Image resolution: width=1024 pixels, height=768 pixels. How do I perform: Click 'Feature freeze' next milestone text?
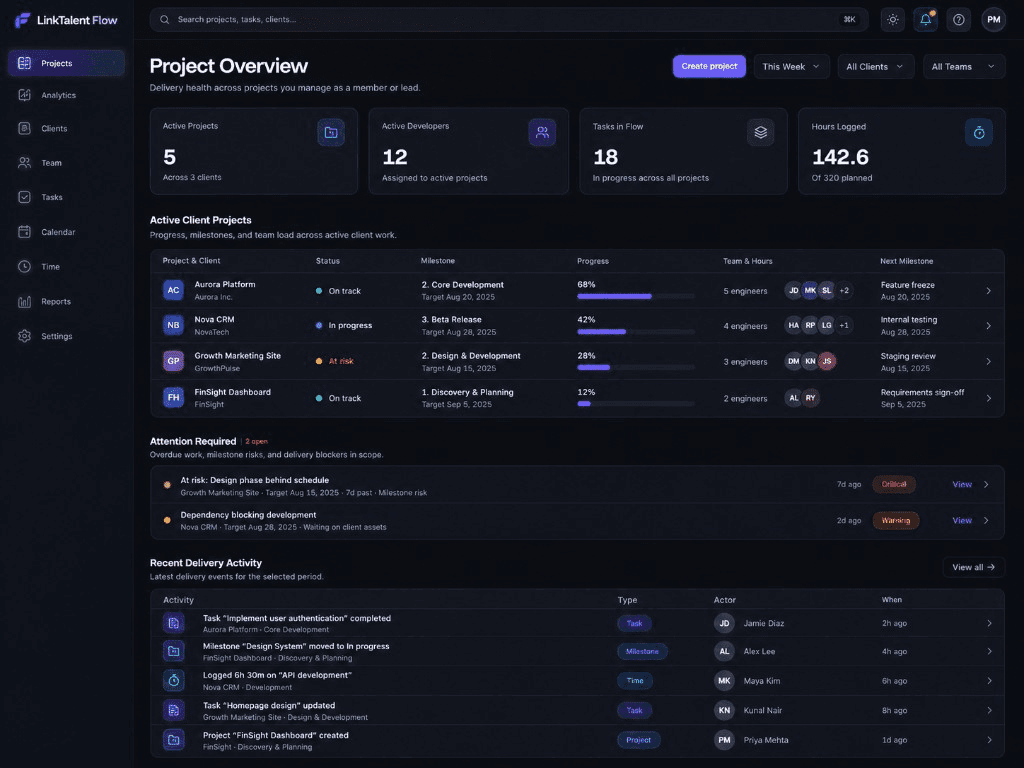tap(907, 285)
